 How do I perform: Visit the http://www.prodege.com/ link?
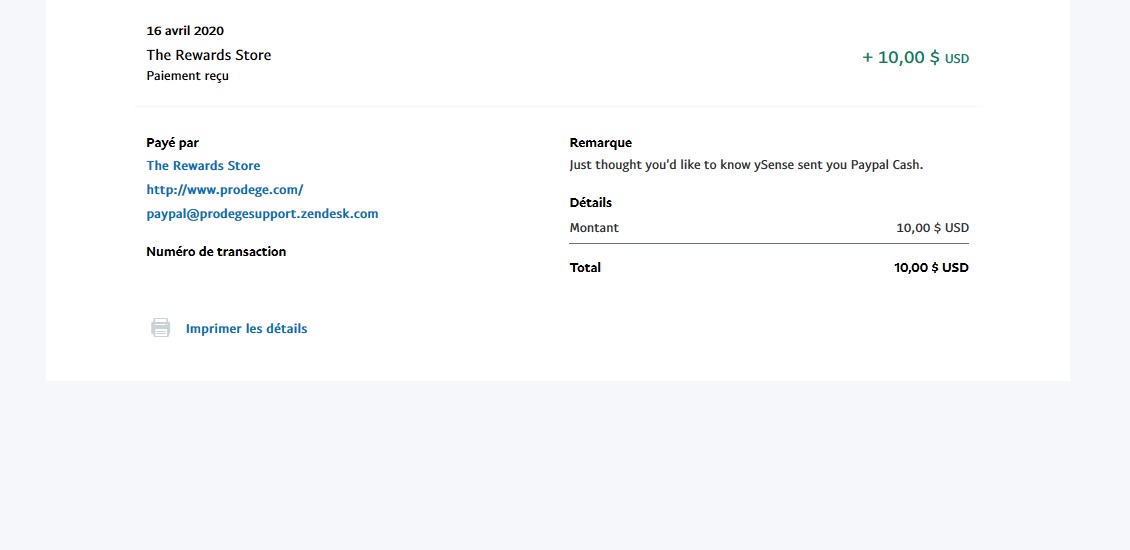coord(225,190)
